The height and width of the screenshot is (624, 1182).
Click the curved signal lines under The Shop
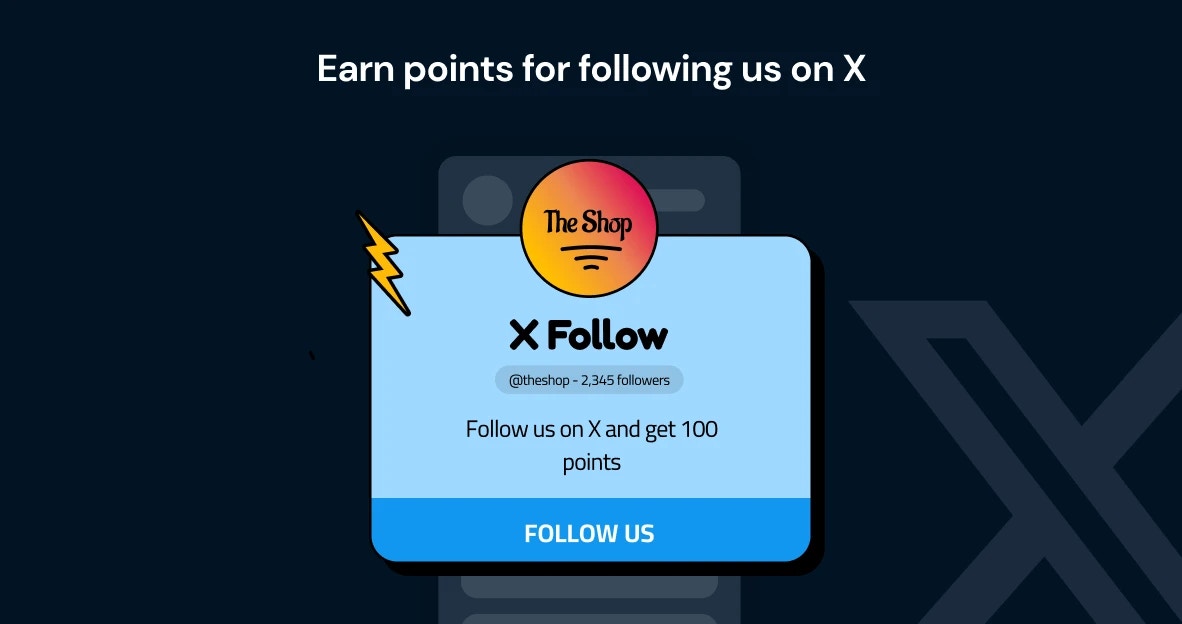point(591,258)
